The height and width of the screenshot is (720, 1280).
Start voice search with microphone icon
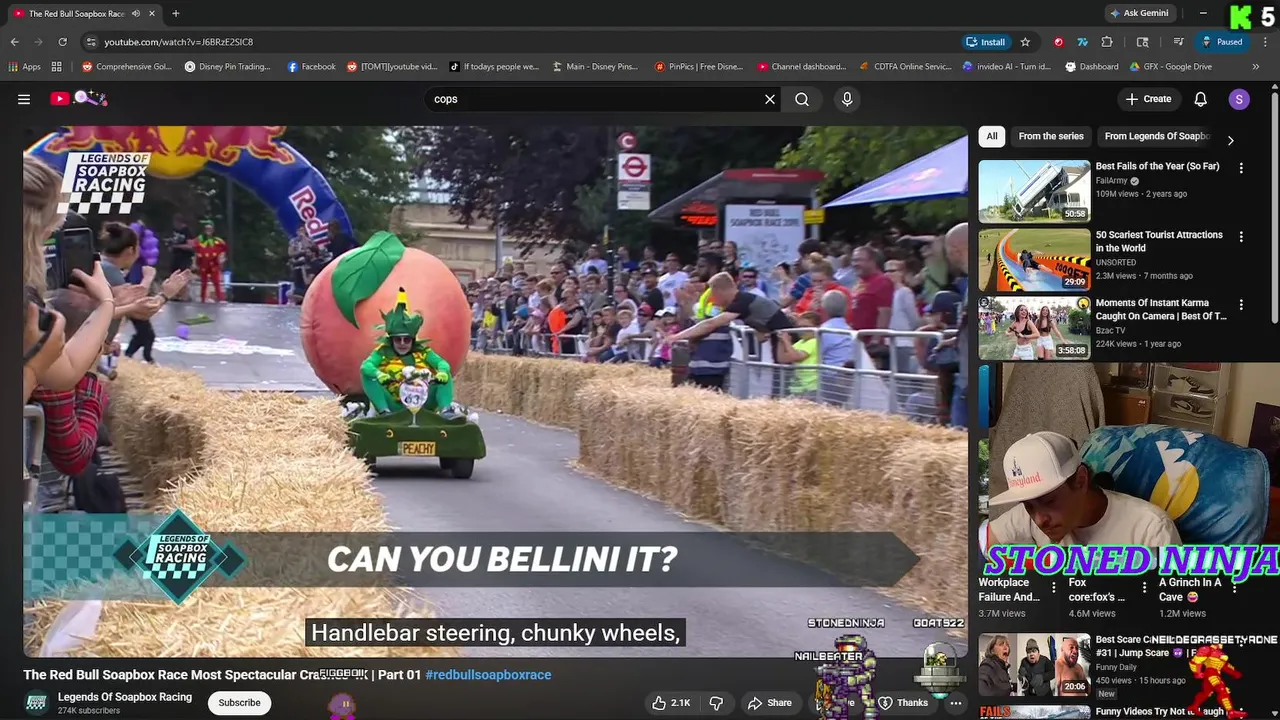(x=847, y=99)
